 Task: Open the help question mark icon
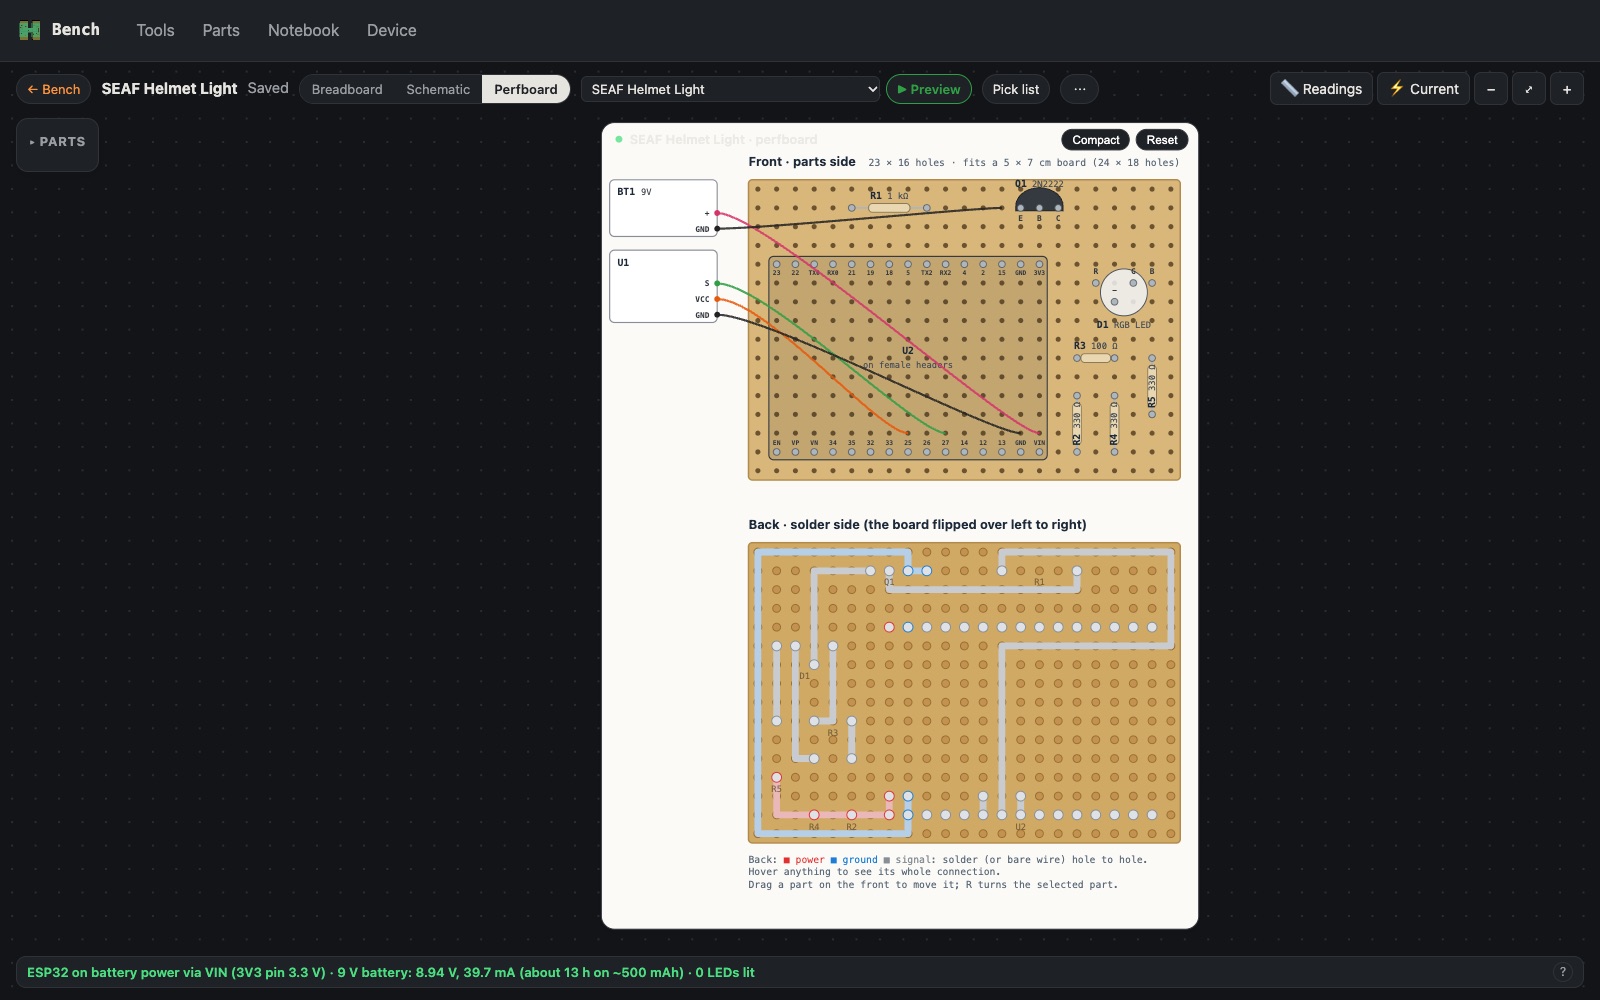[x=1563, y=972]
